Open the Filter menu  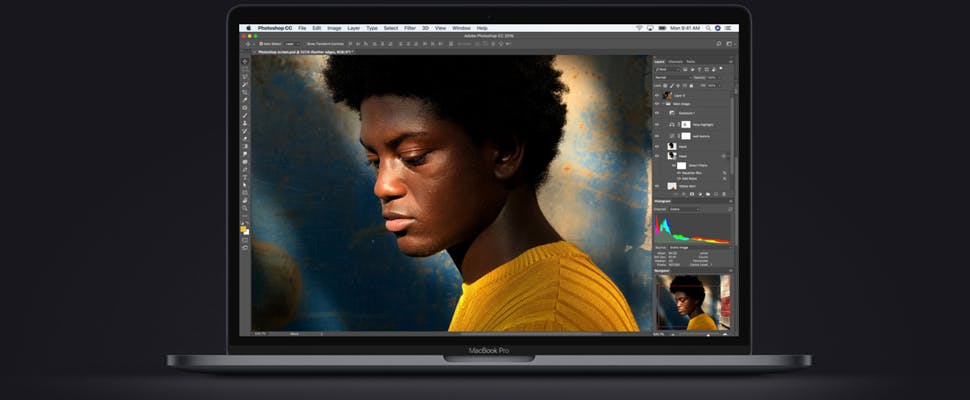[410, 28]
